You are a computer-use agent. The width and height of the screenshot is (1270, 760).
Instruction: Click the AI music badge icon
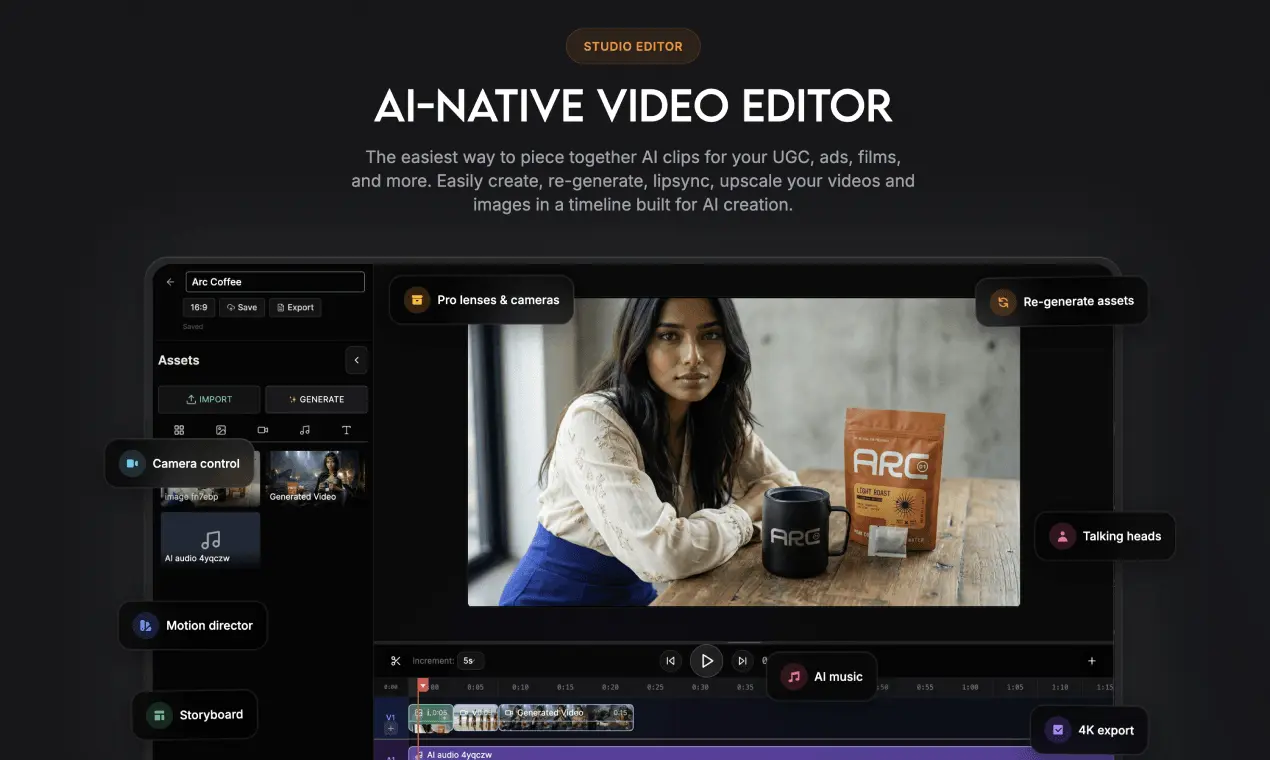click(x=794, y=676)
